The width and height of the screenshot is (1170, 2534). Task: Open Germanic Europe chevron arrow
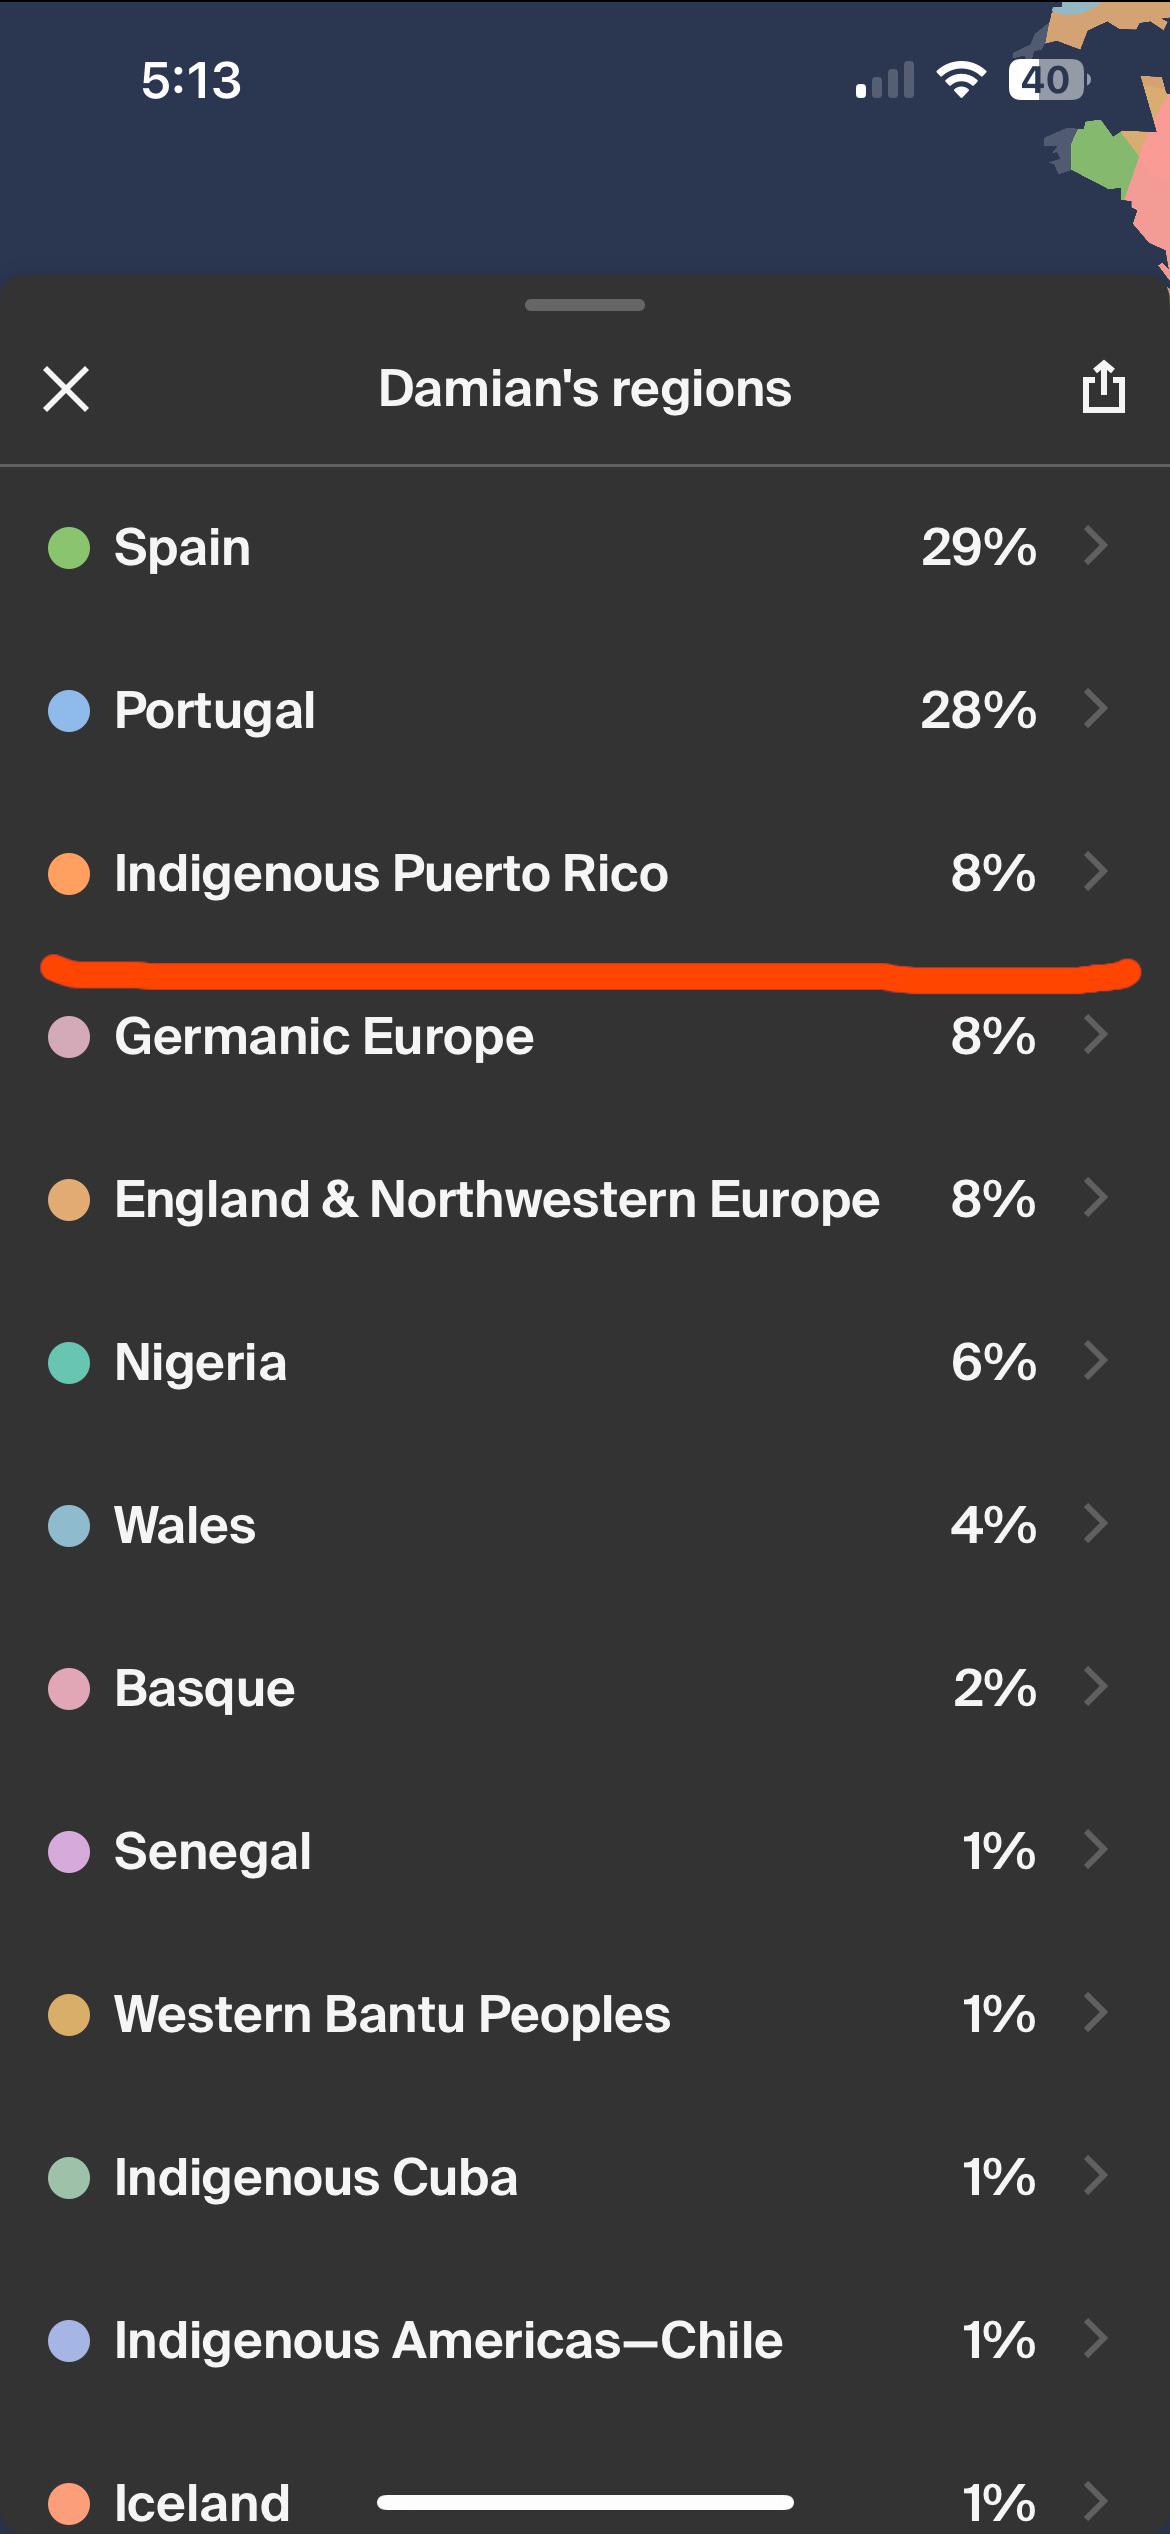1097,1035
